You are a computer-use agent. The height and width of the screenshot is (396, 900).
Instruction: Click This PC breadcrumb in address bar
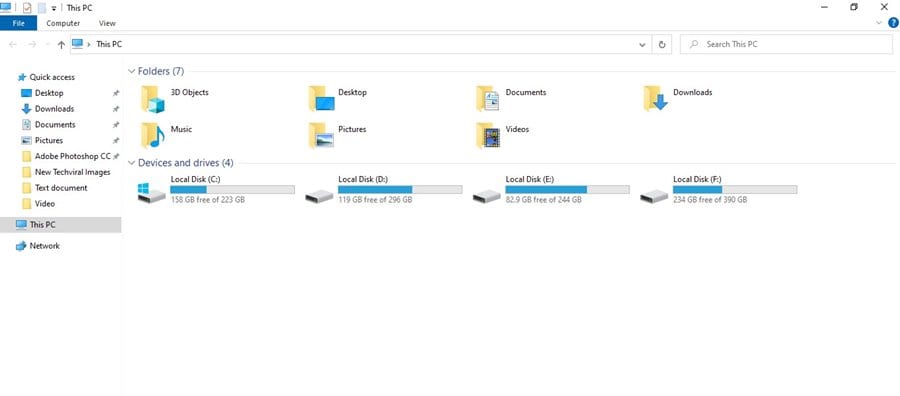[x=109, y=44]
